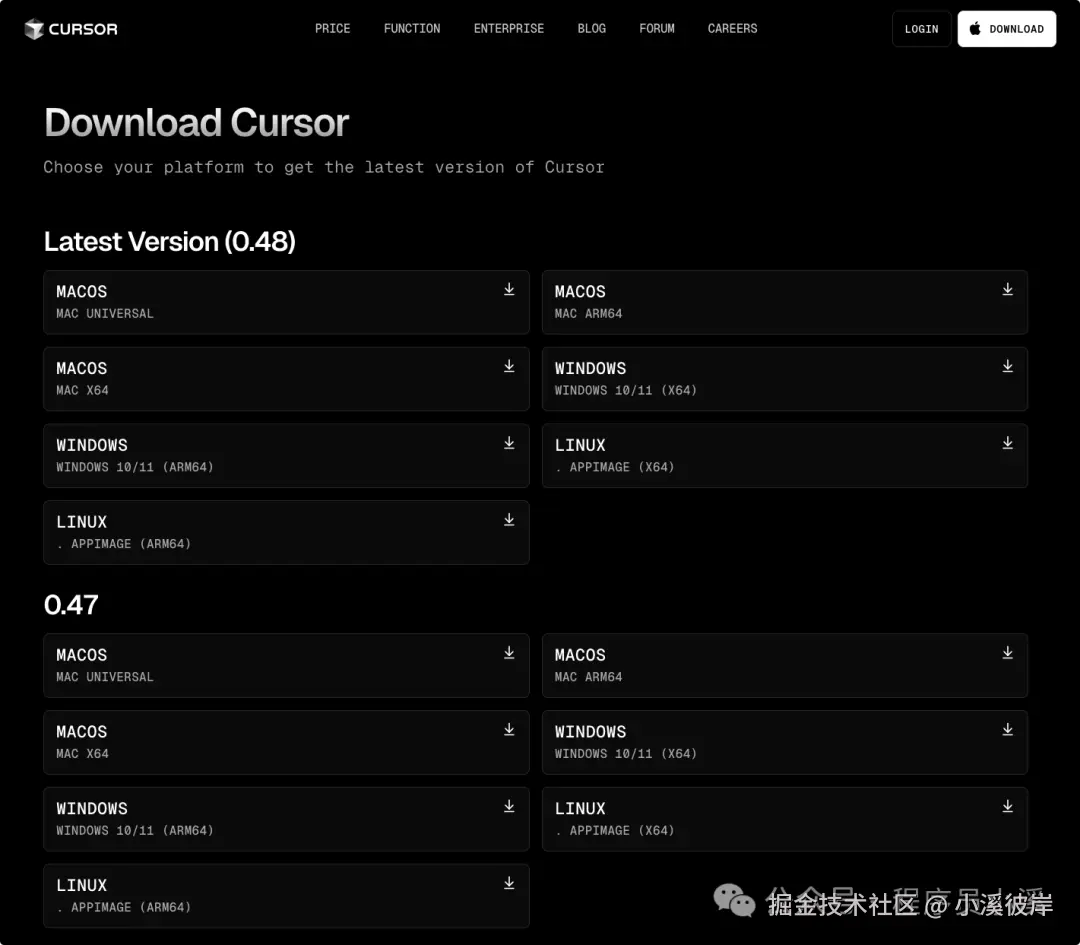This screenshot has width=1080, height=945.
Task: Click the Choose your platform subtitle
Action: [x=324, y=167]
